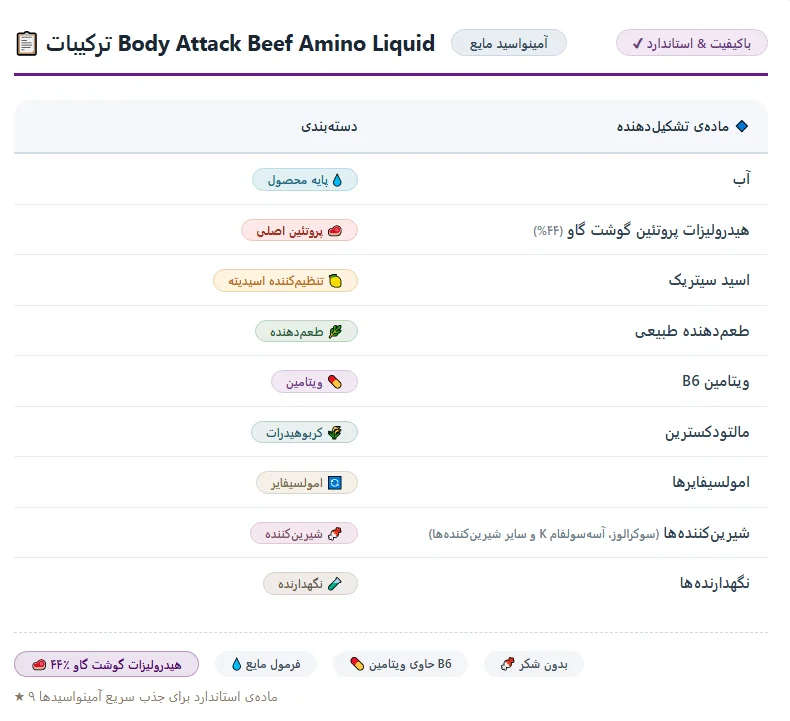Click the clipboard icon beside the title
Screen dimensions: 790x721
[x=26, y=44]
